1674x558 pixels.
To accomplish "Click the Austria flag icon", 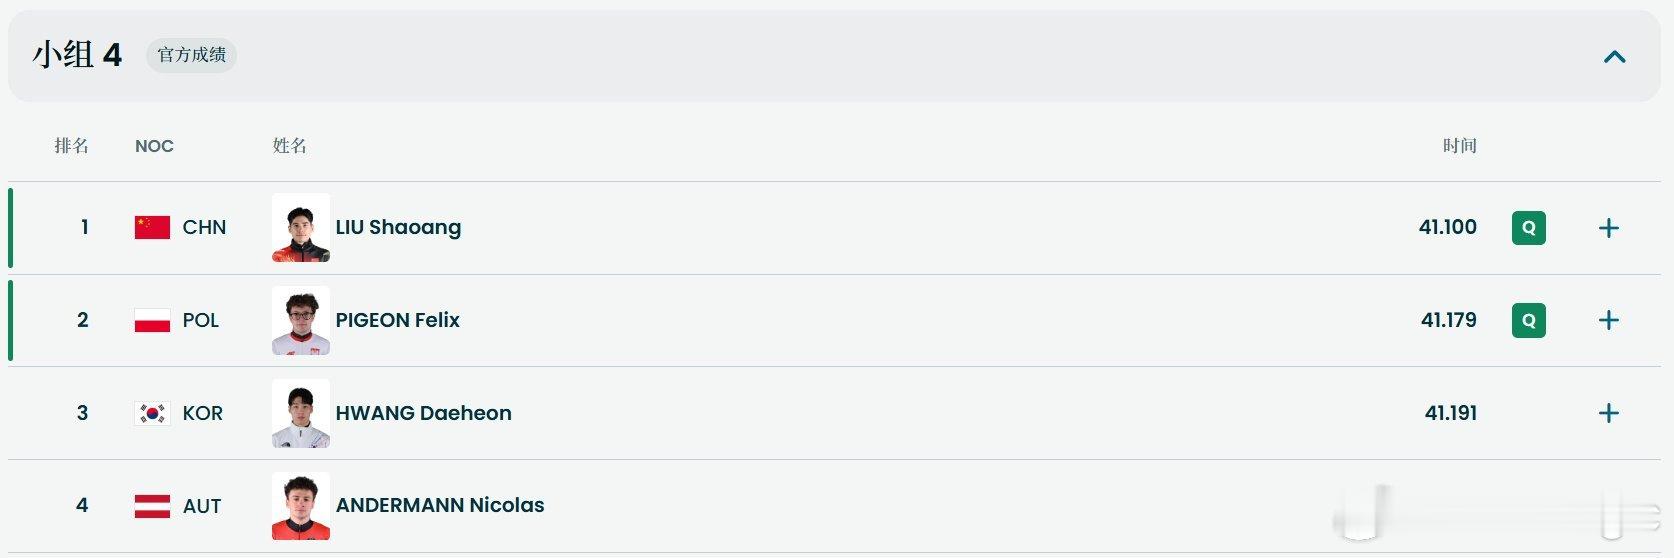I will [x=152, y=506].
